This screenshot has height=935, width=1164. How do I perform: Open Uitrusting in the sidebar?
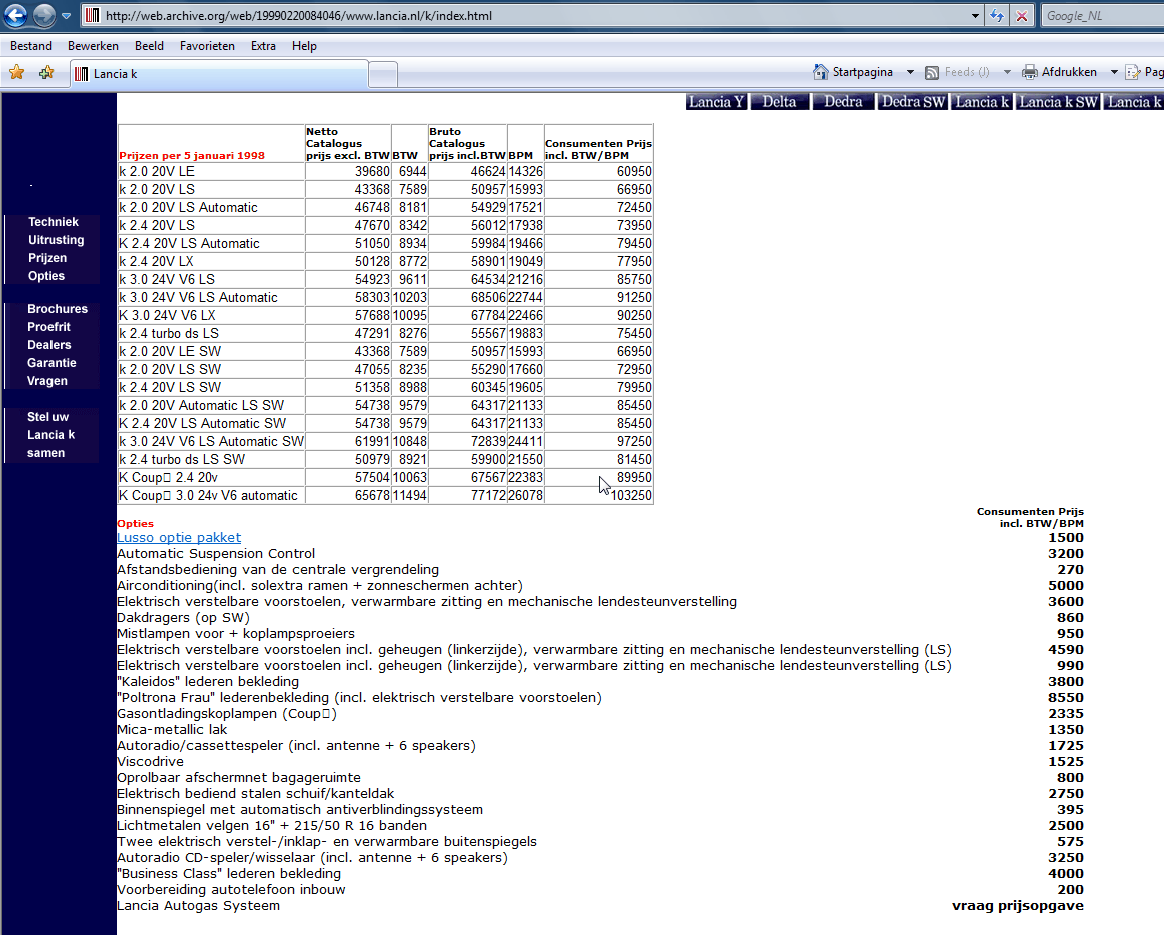[x=56, y=240]
